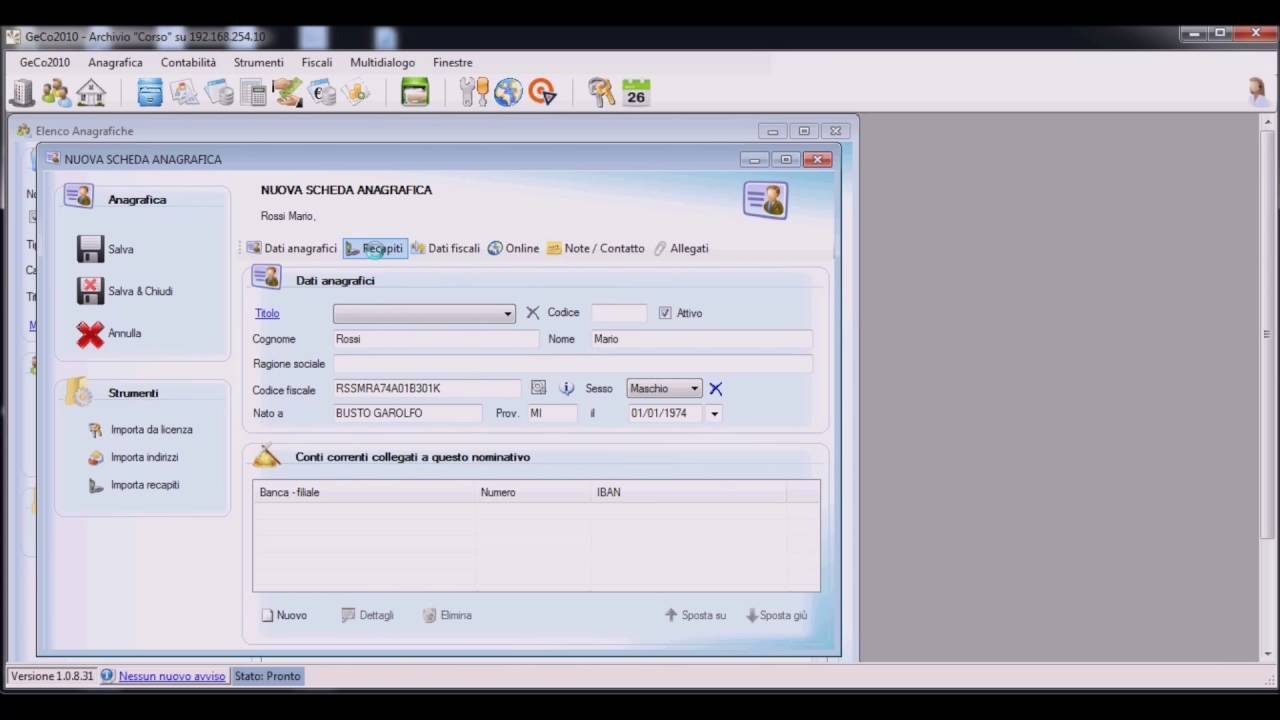Click the globe toolbar icon
Screen dimensions: 1280x720
pyautogui.click(x=508, y=93)
